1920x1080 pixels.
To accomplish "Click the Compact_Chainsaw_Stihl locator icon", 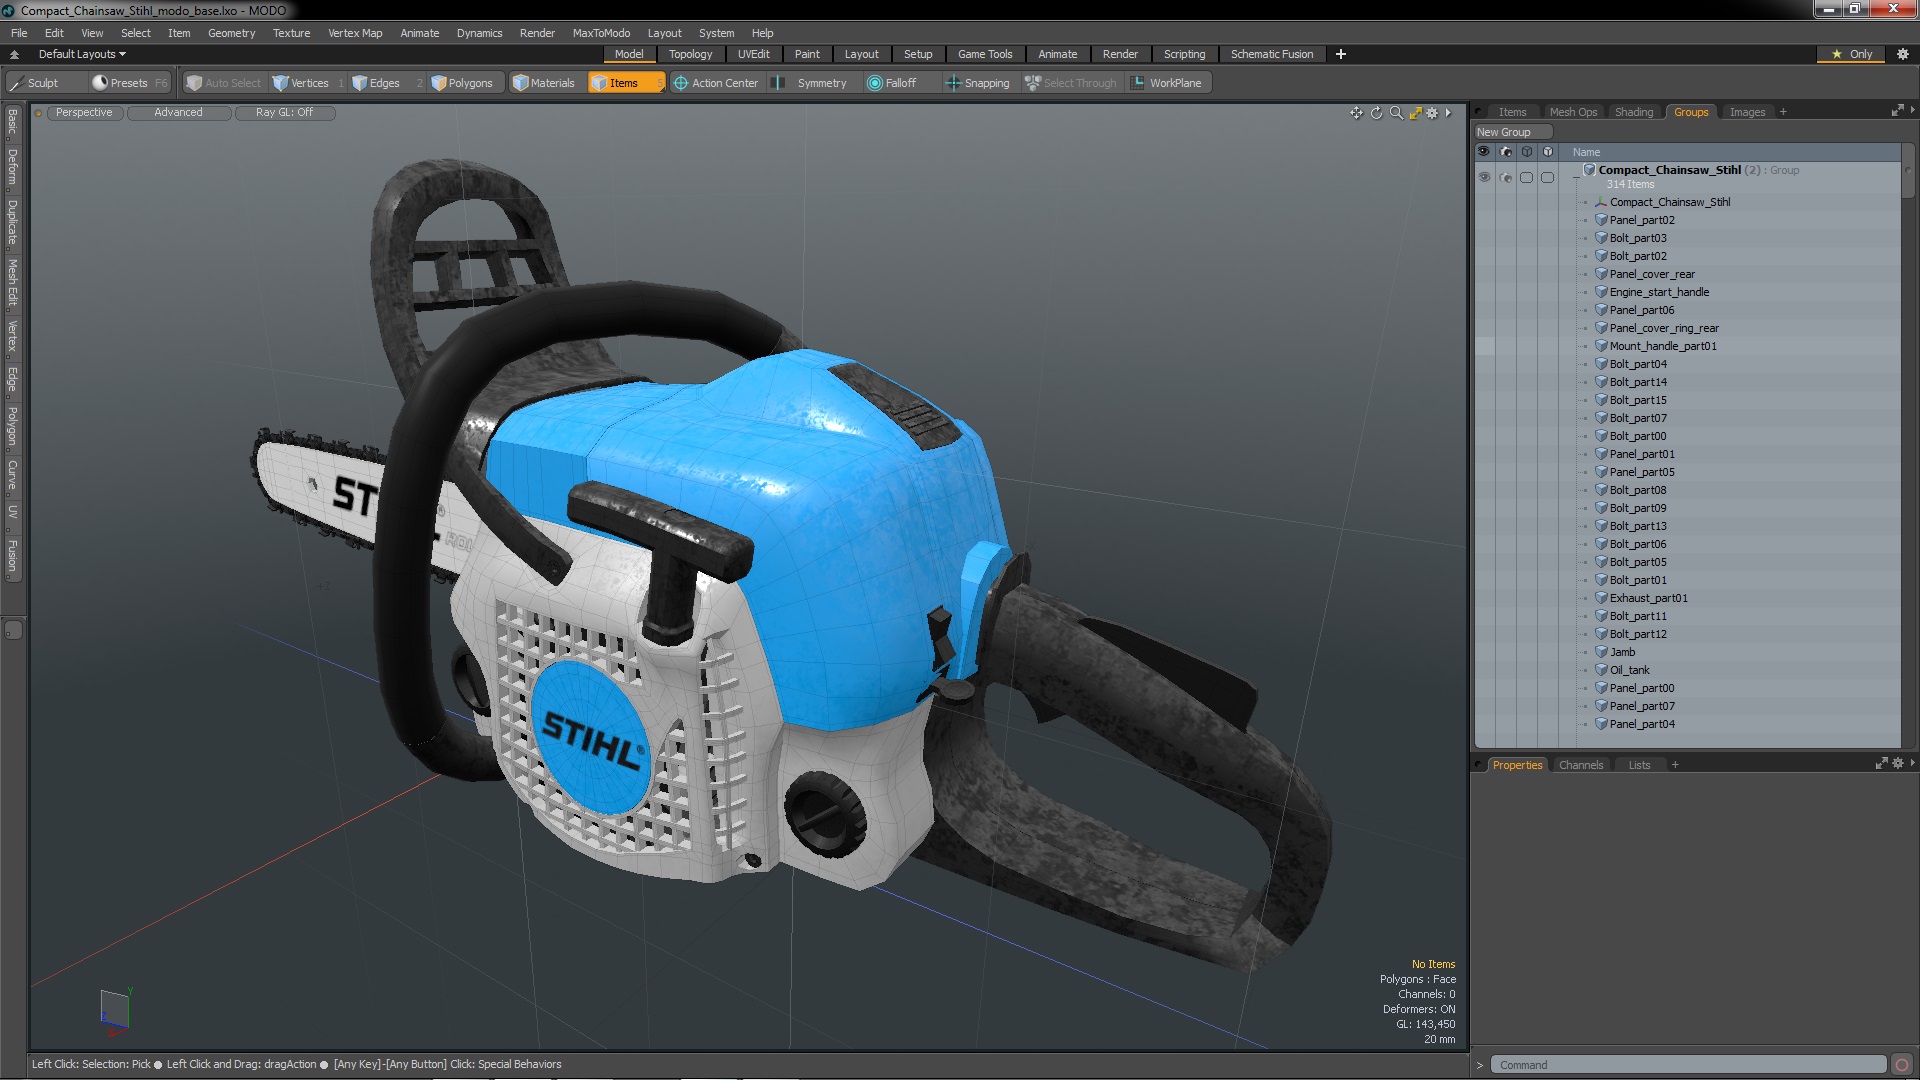I will [1601, 202].
